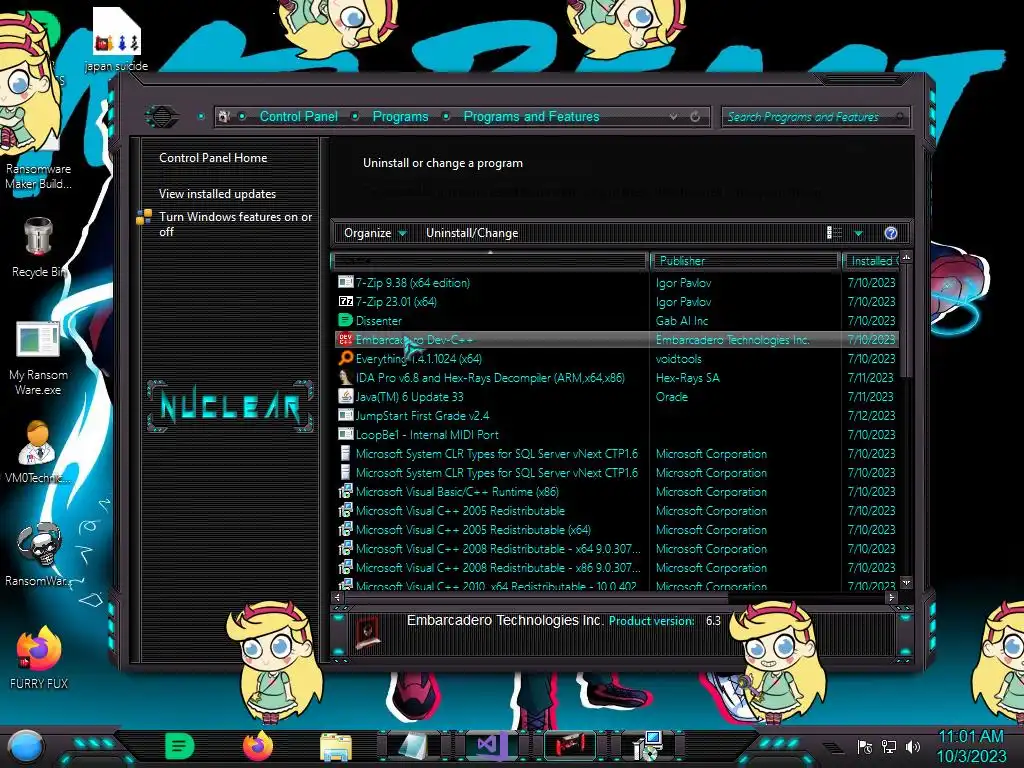Select Microsoft Visual C++ 2005 Redistributable row
Image resolution: width=1024 pixels, height=768 pixels.
coord(618,510)
